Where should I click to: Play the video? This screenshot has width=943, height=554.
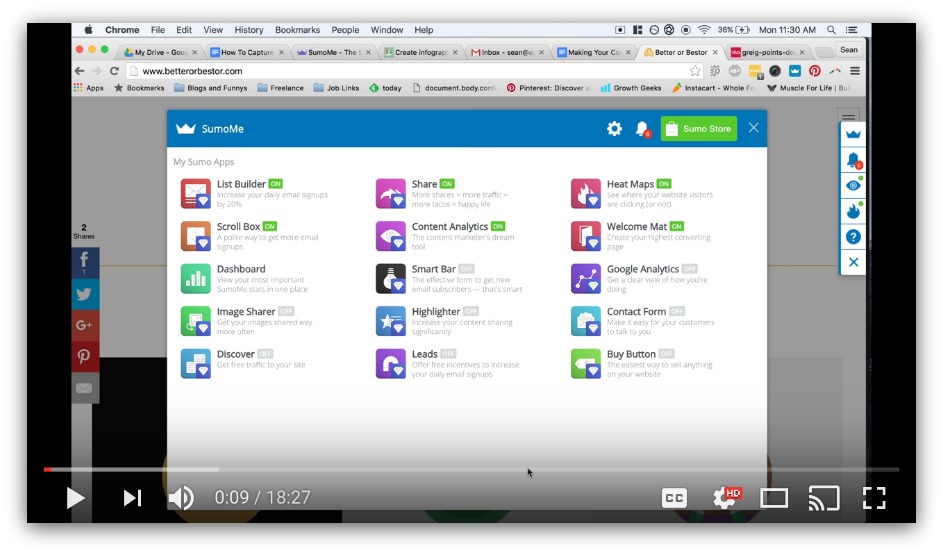tap(75, 498)
